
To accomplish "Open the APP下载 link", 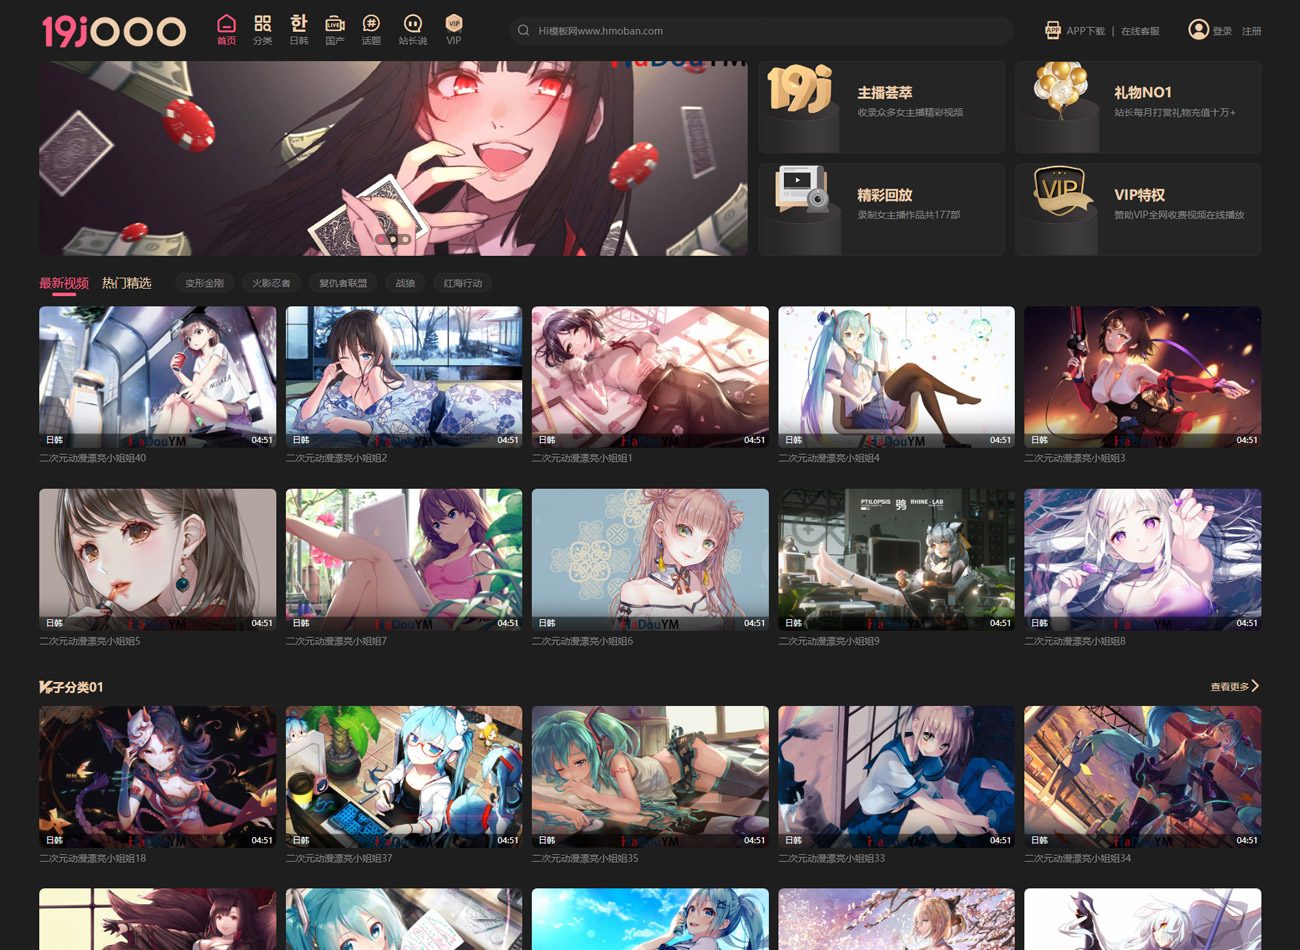I will (1085, 31).
